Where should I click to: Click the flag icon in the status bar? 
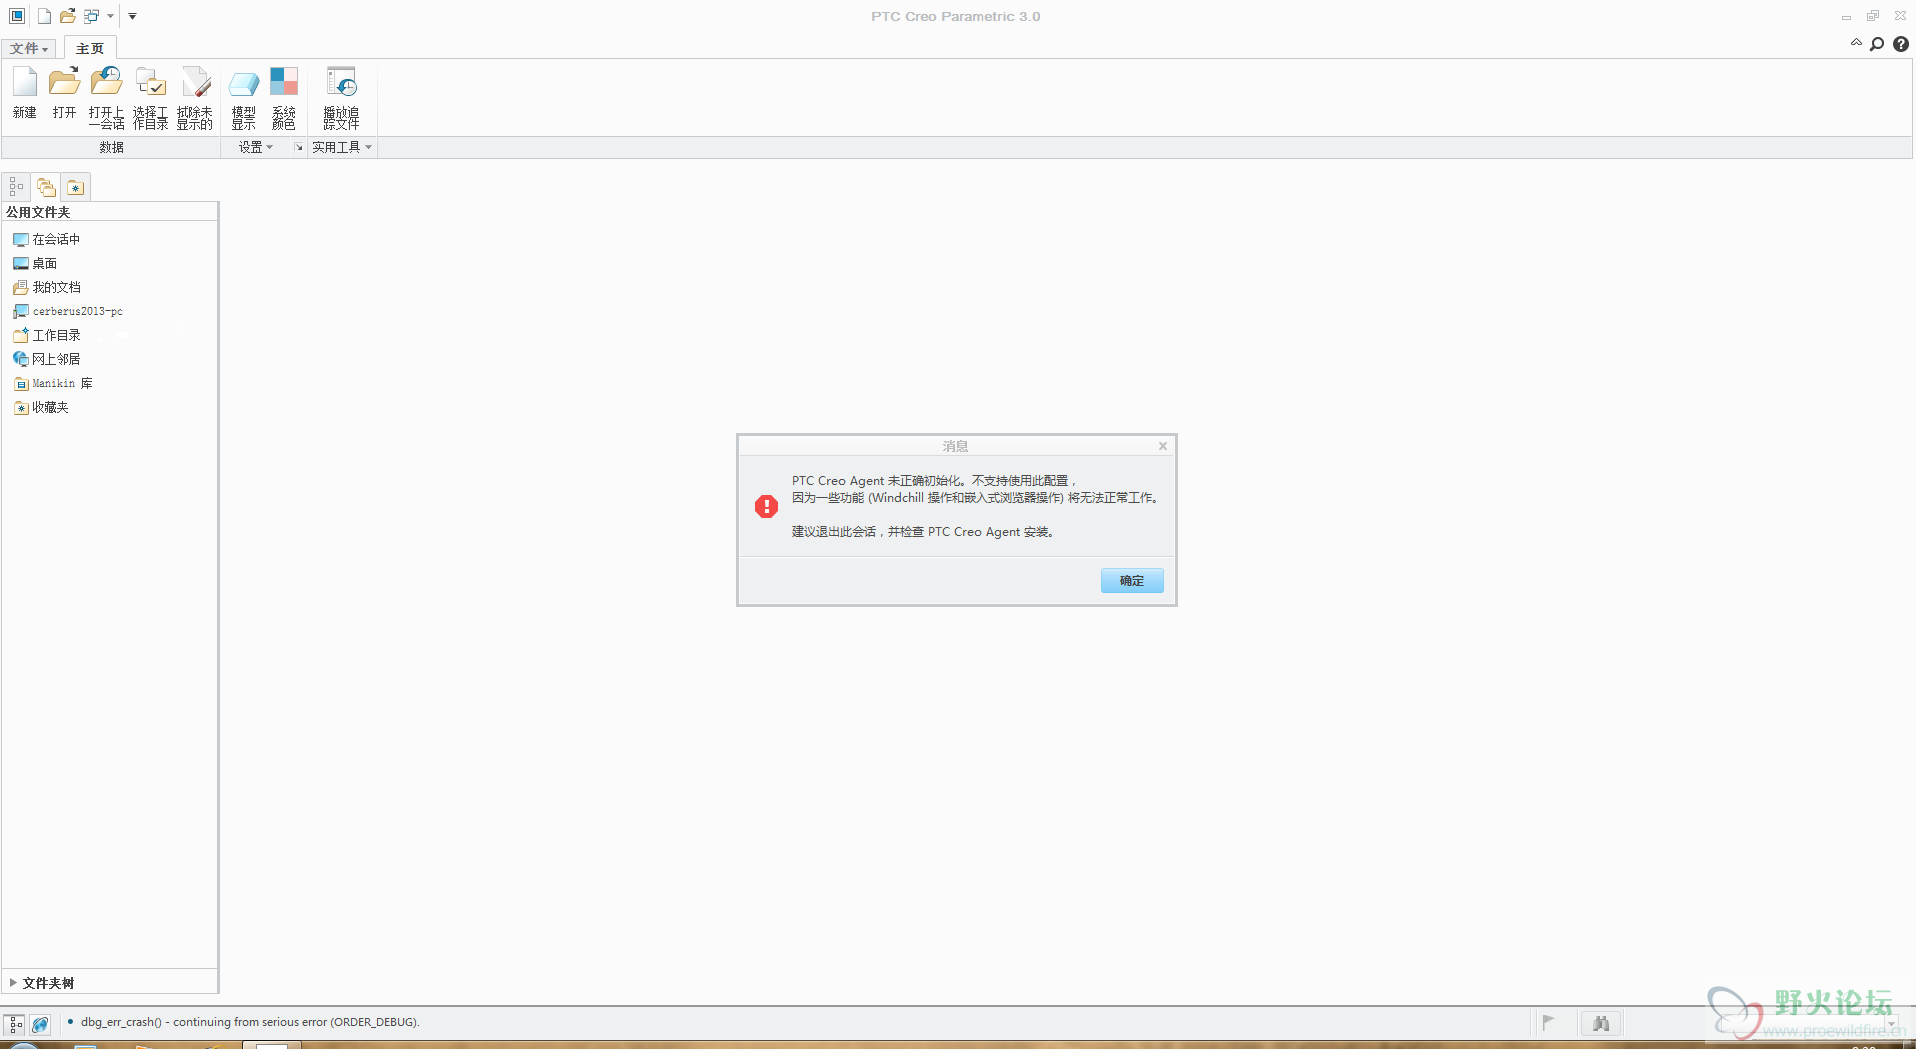point(1548,1022)
